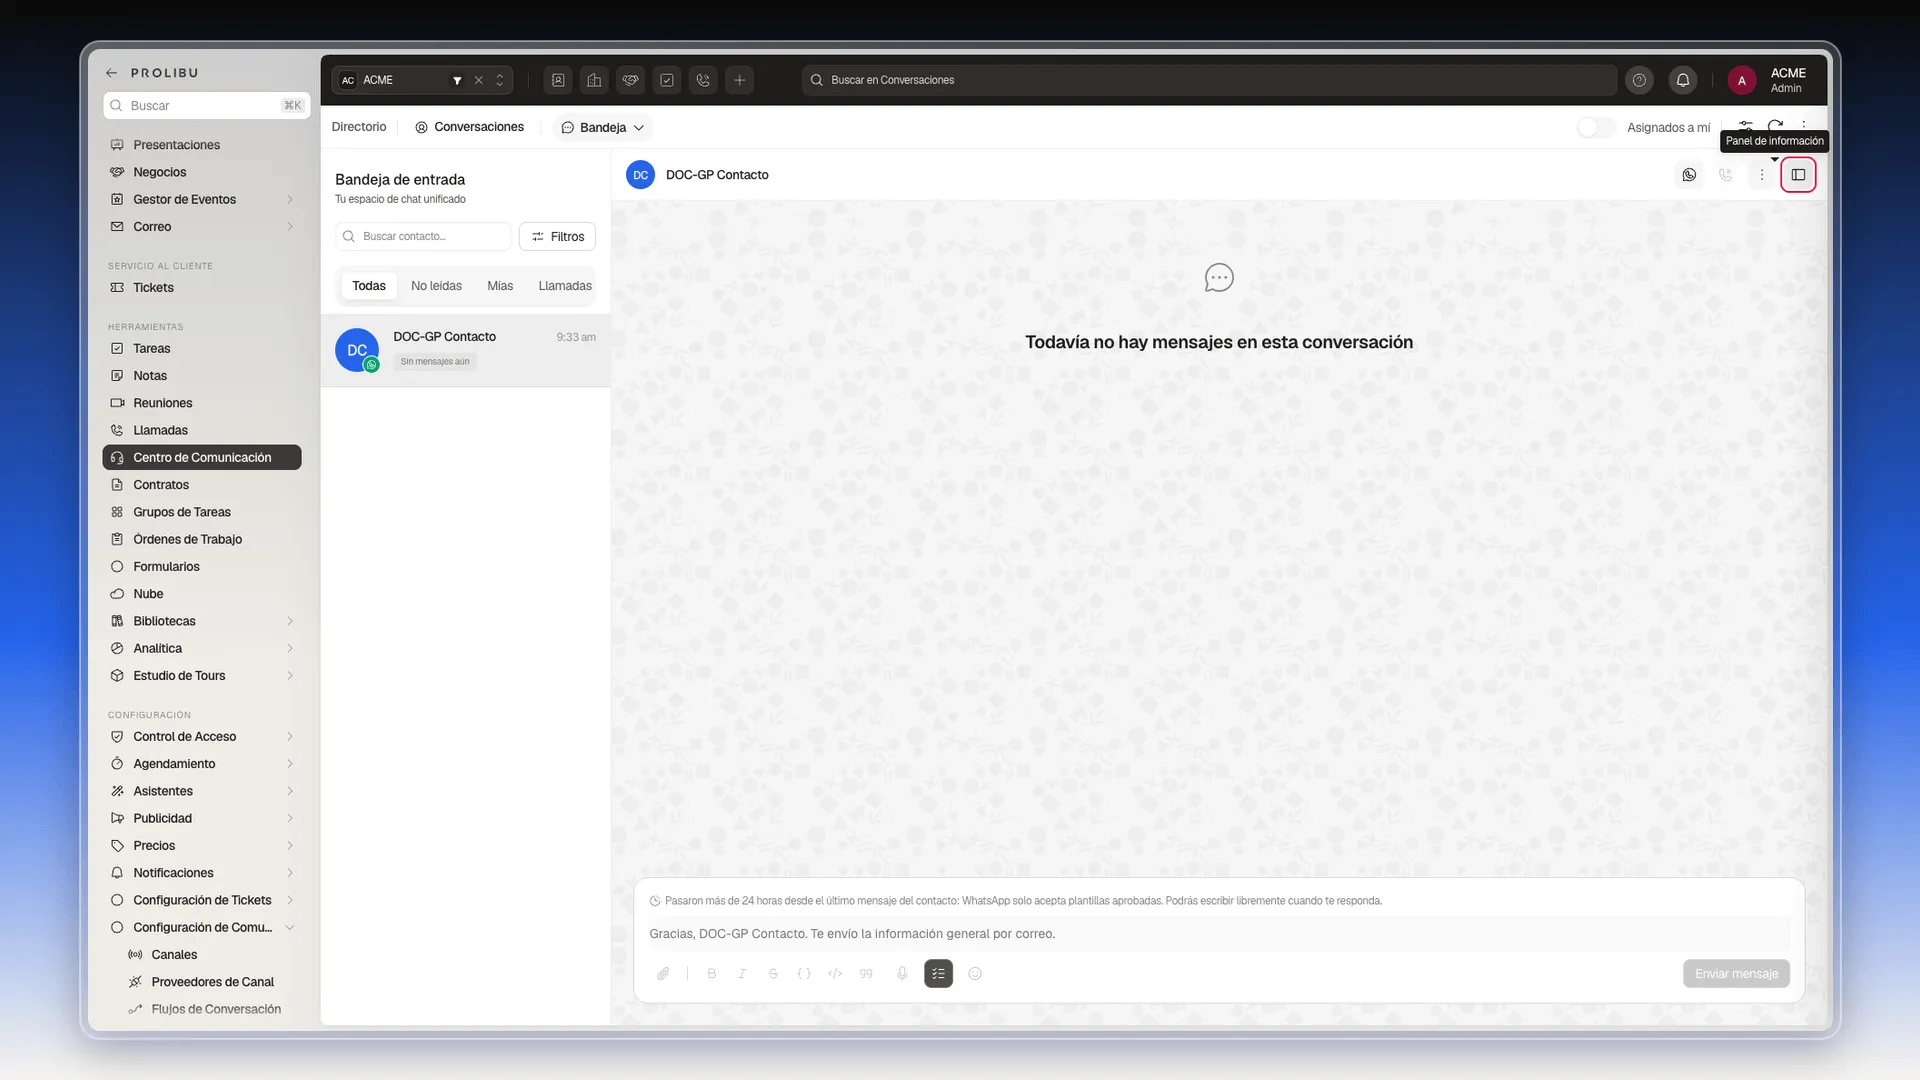1920x1080 pixels.
Task: Expand Gestor de Eventos in sidebar
Action: pos(290,199)
